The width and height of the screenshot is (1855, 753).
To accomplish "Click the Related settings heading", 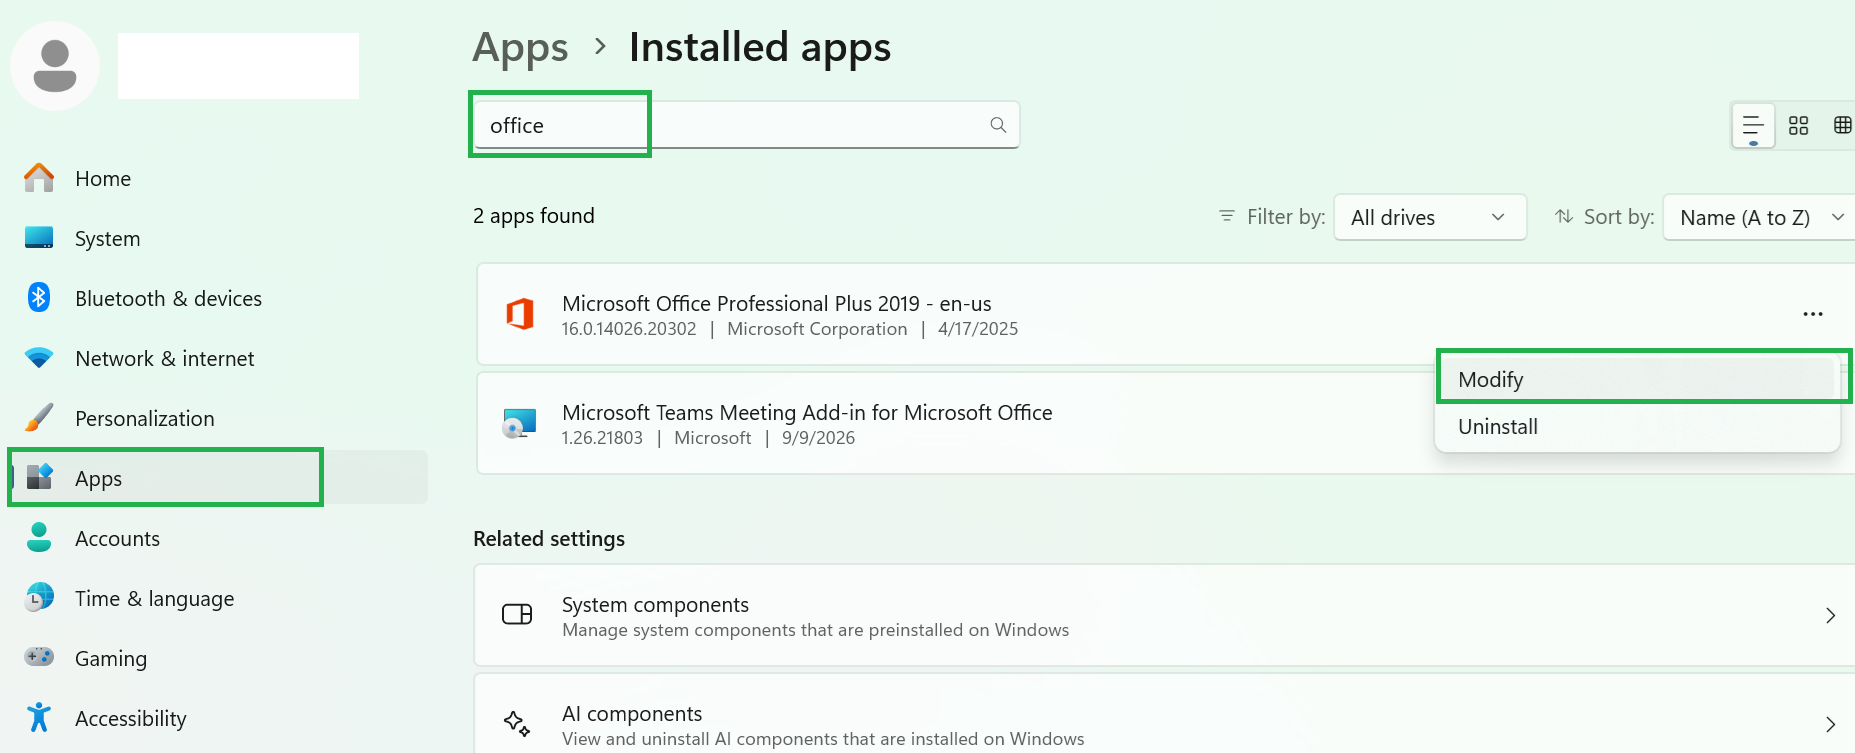I will point(549,539).
